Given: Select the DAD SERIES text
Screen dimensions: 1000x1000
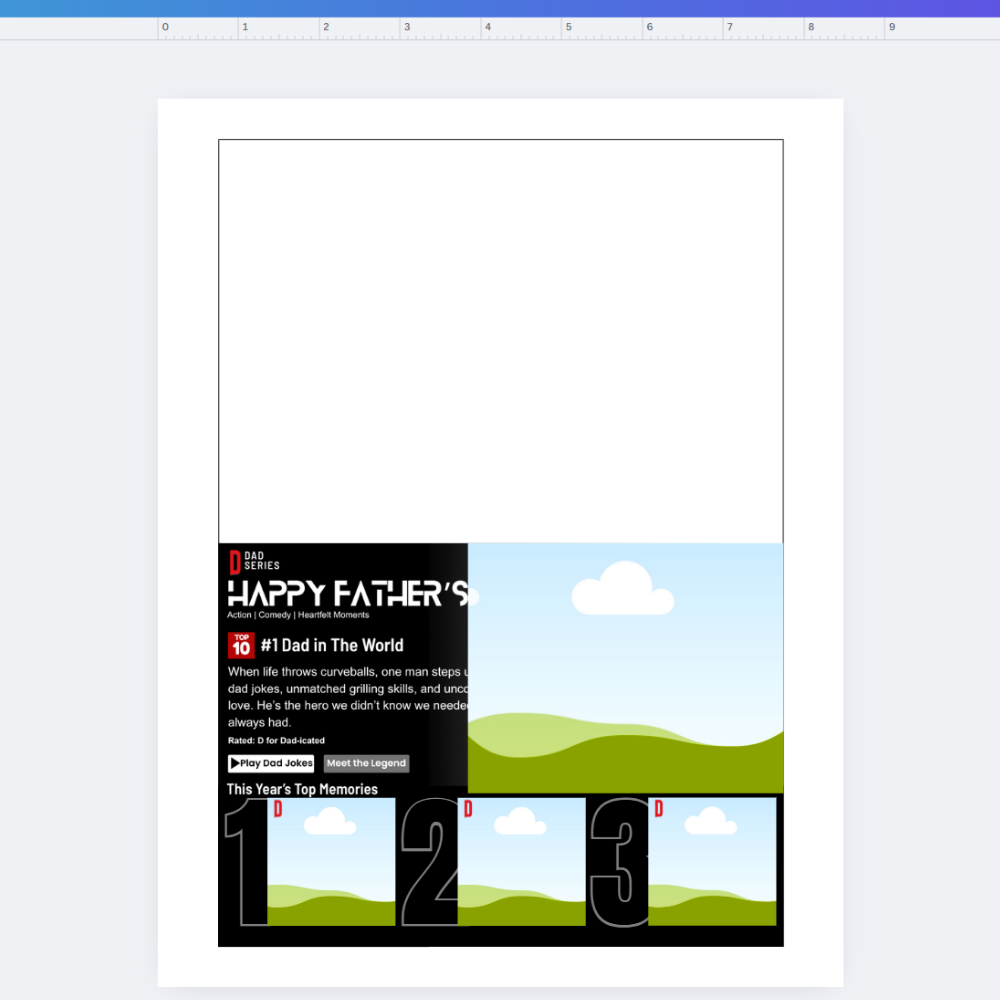Looking at the screenshot, I should pos(261,561).
